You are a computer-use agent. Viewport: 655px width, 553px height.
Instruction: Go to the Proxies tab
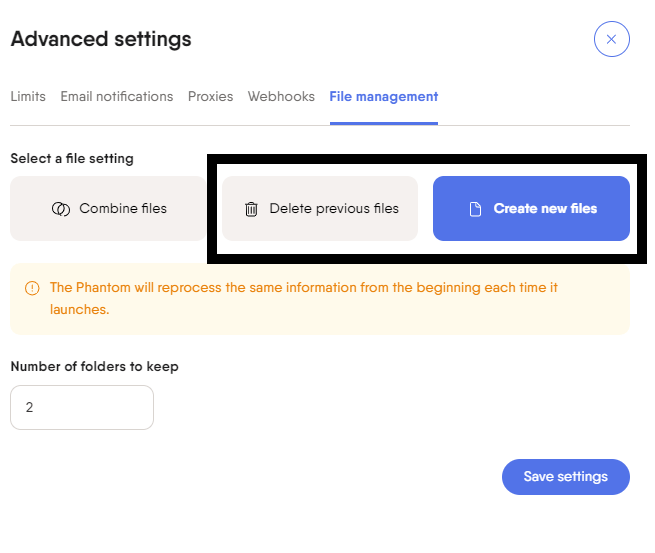(x=210, y=97)
